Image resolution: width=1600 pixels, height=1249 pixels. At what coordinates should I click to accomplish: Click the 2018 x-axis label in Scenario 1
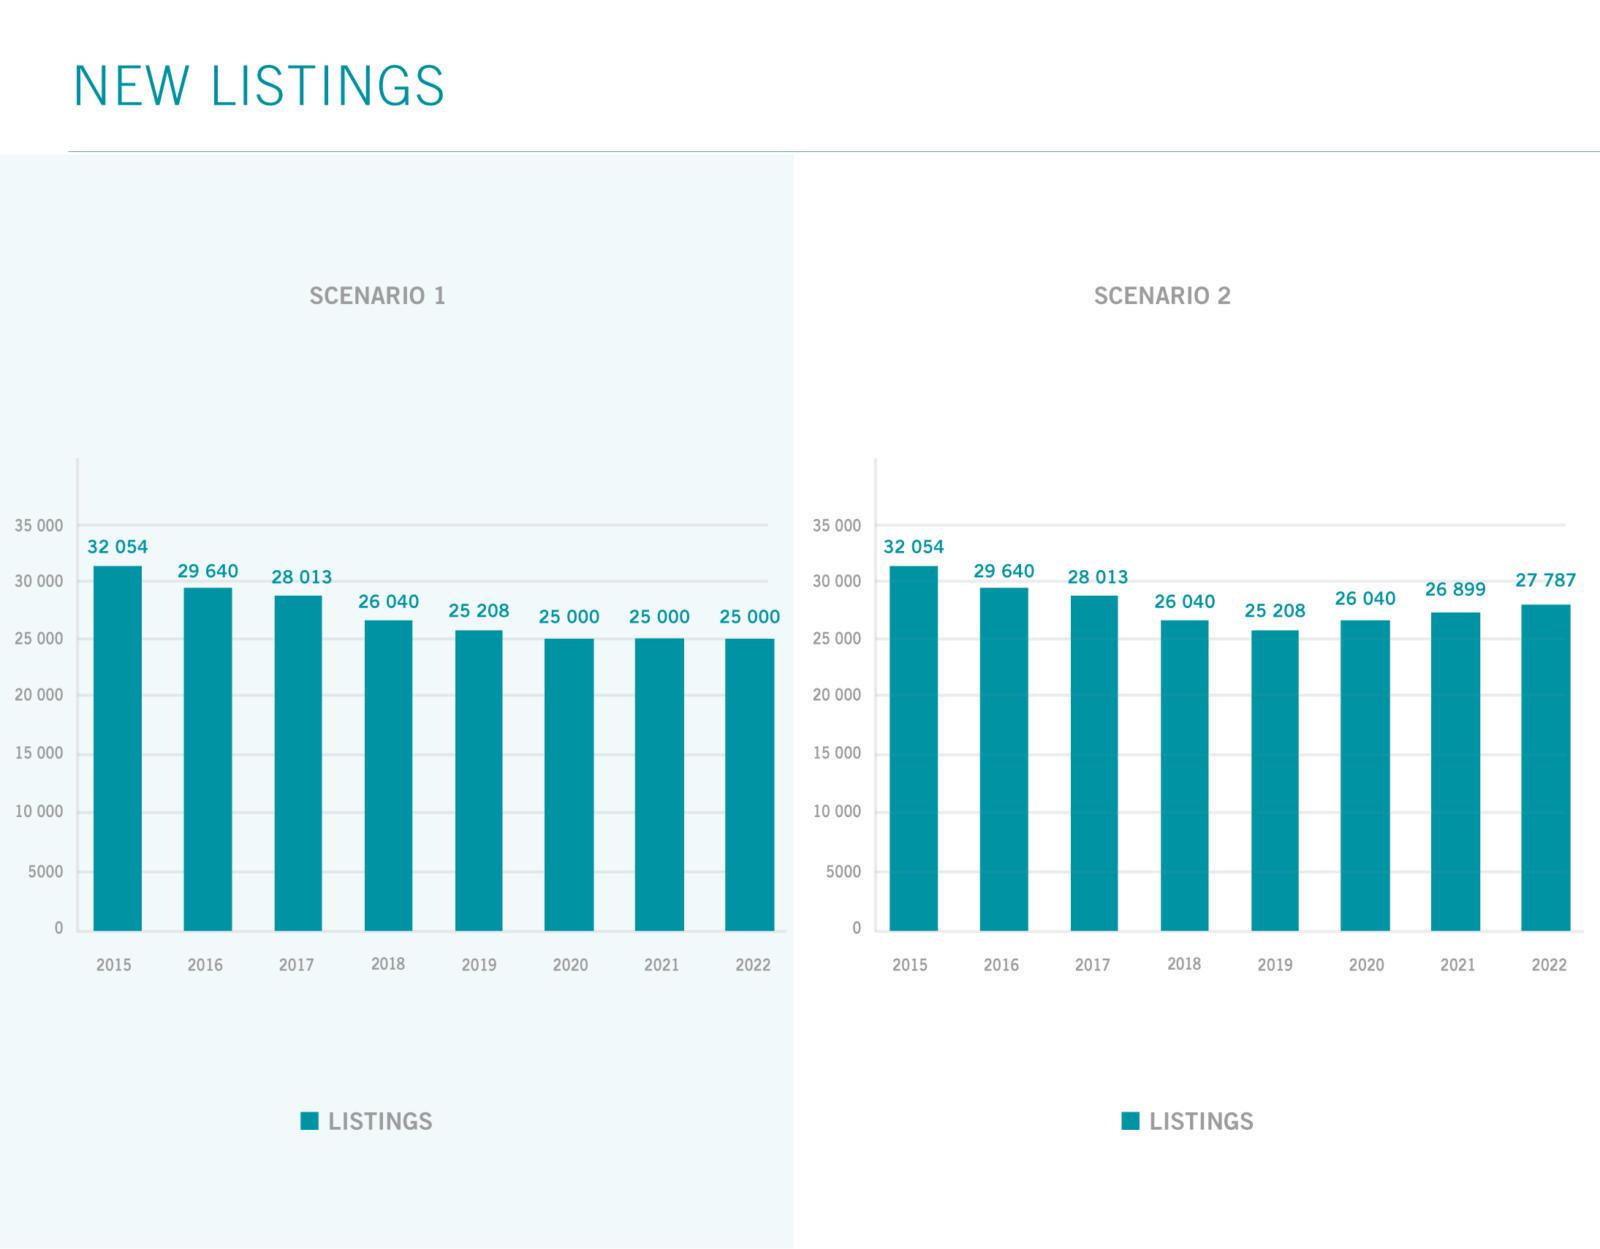click(x=388, y=964)
